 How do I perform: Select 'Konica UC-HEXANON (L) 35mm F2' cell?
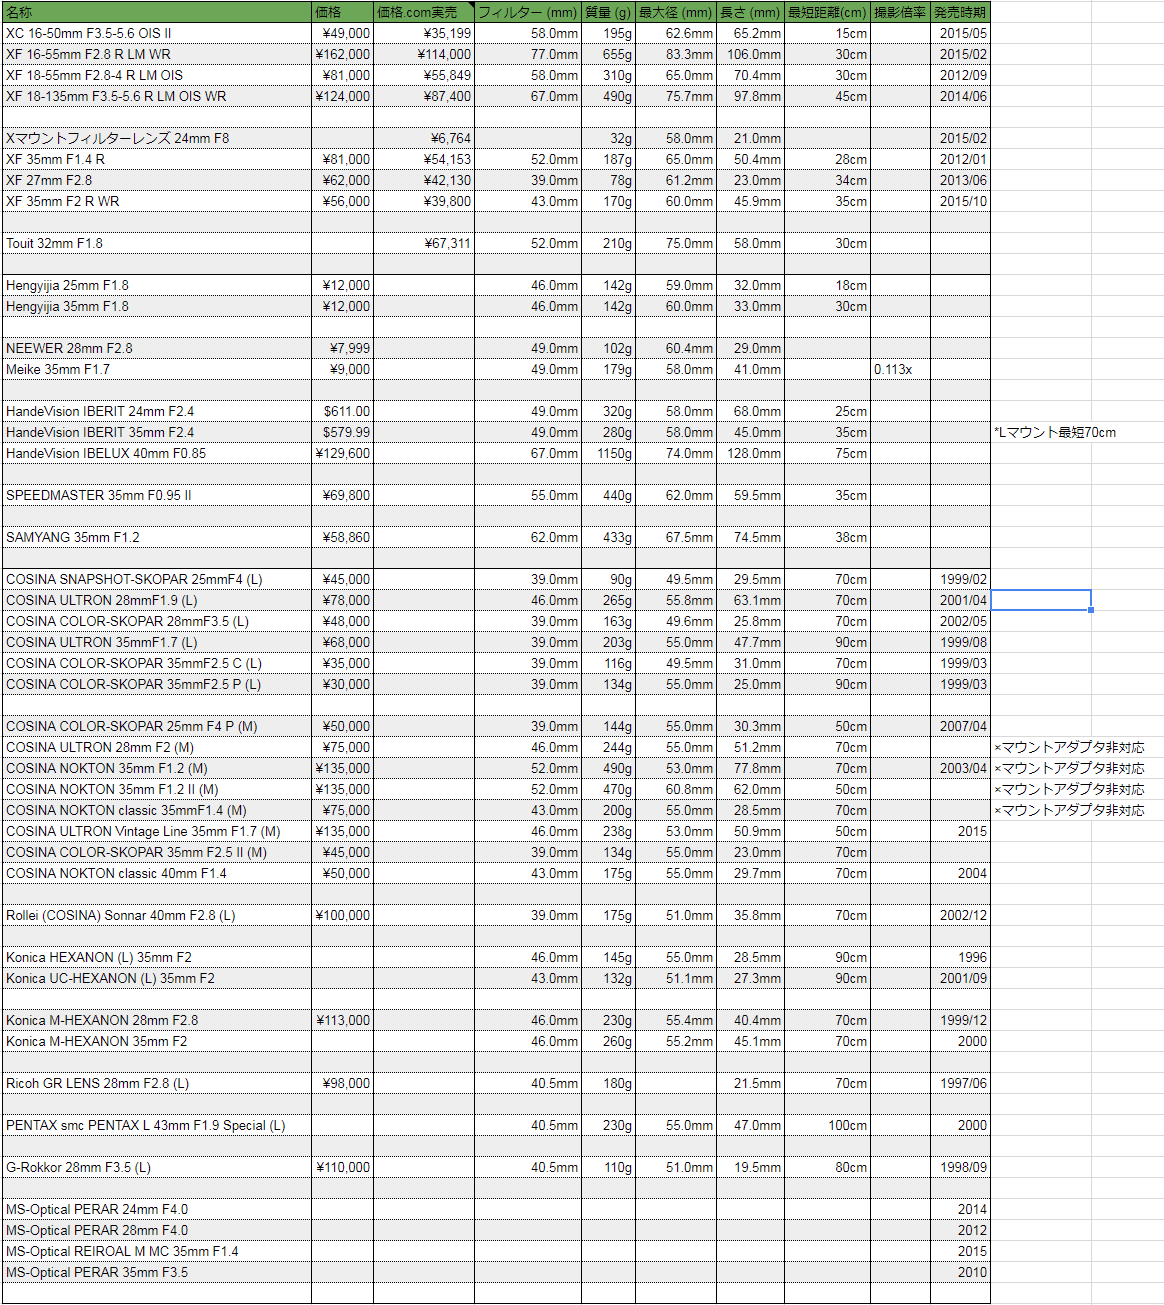click(157, 978)
